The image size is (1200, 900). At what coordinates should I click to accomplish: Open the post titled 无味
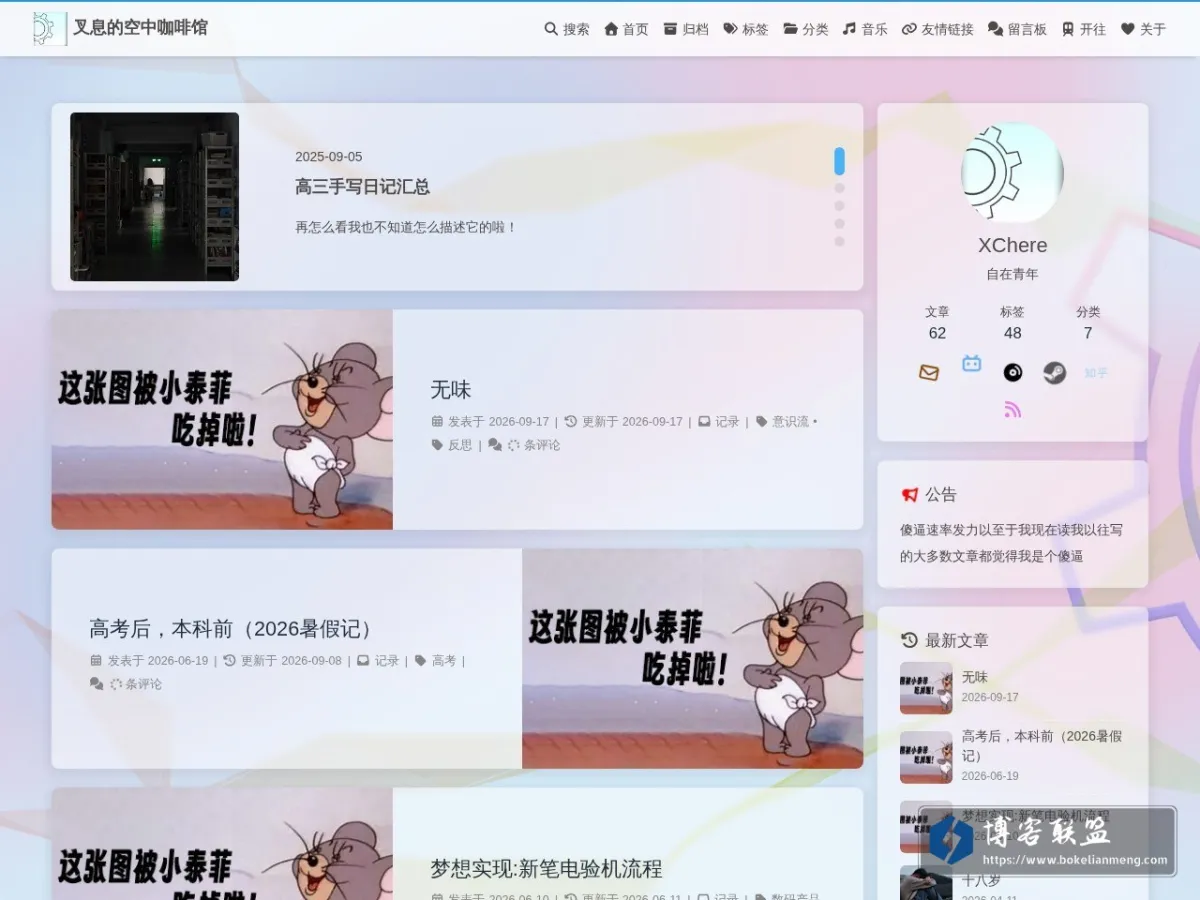(450, 390)
